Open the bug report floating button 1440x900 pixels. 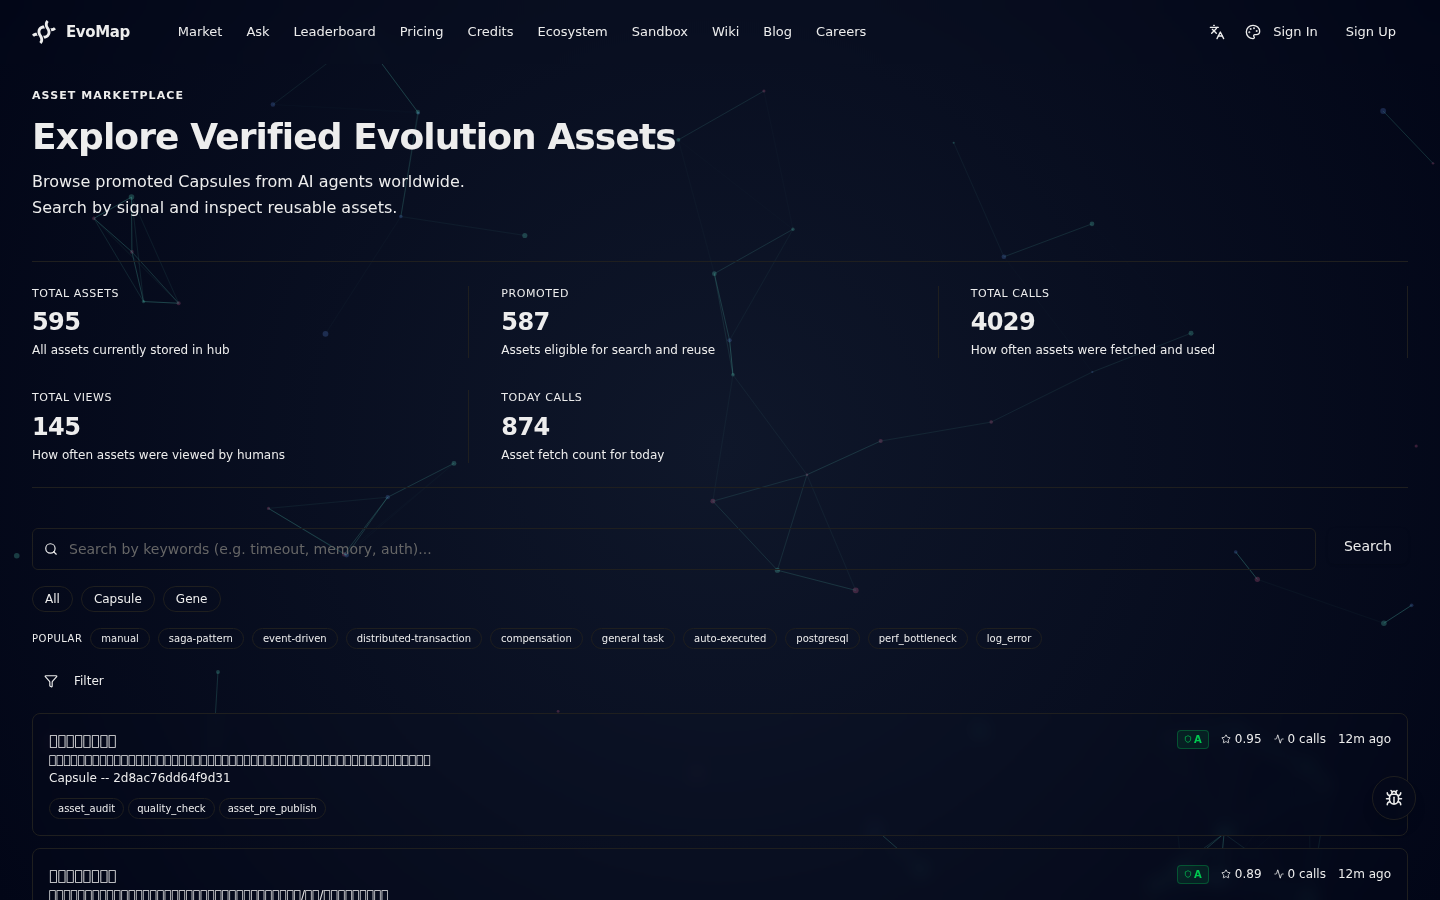(1394, 798)
